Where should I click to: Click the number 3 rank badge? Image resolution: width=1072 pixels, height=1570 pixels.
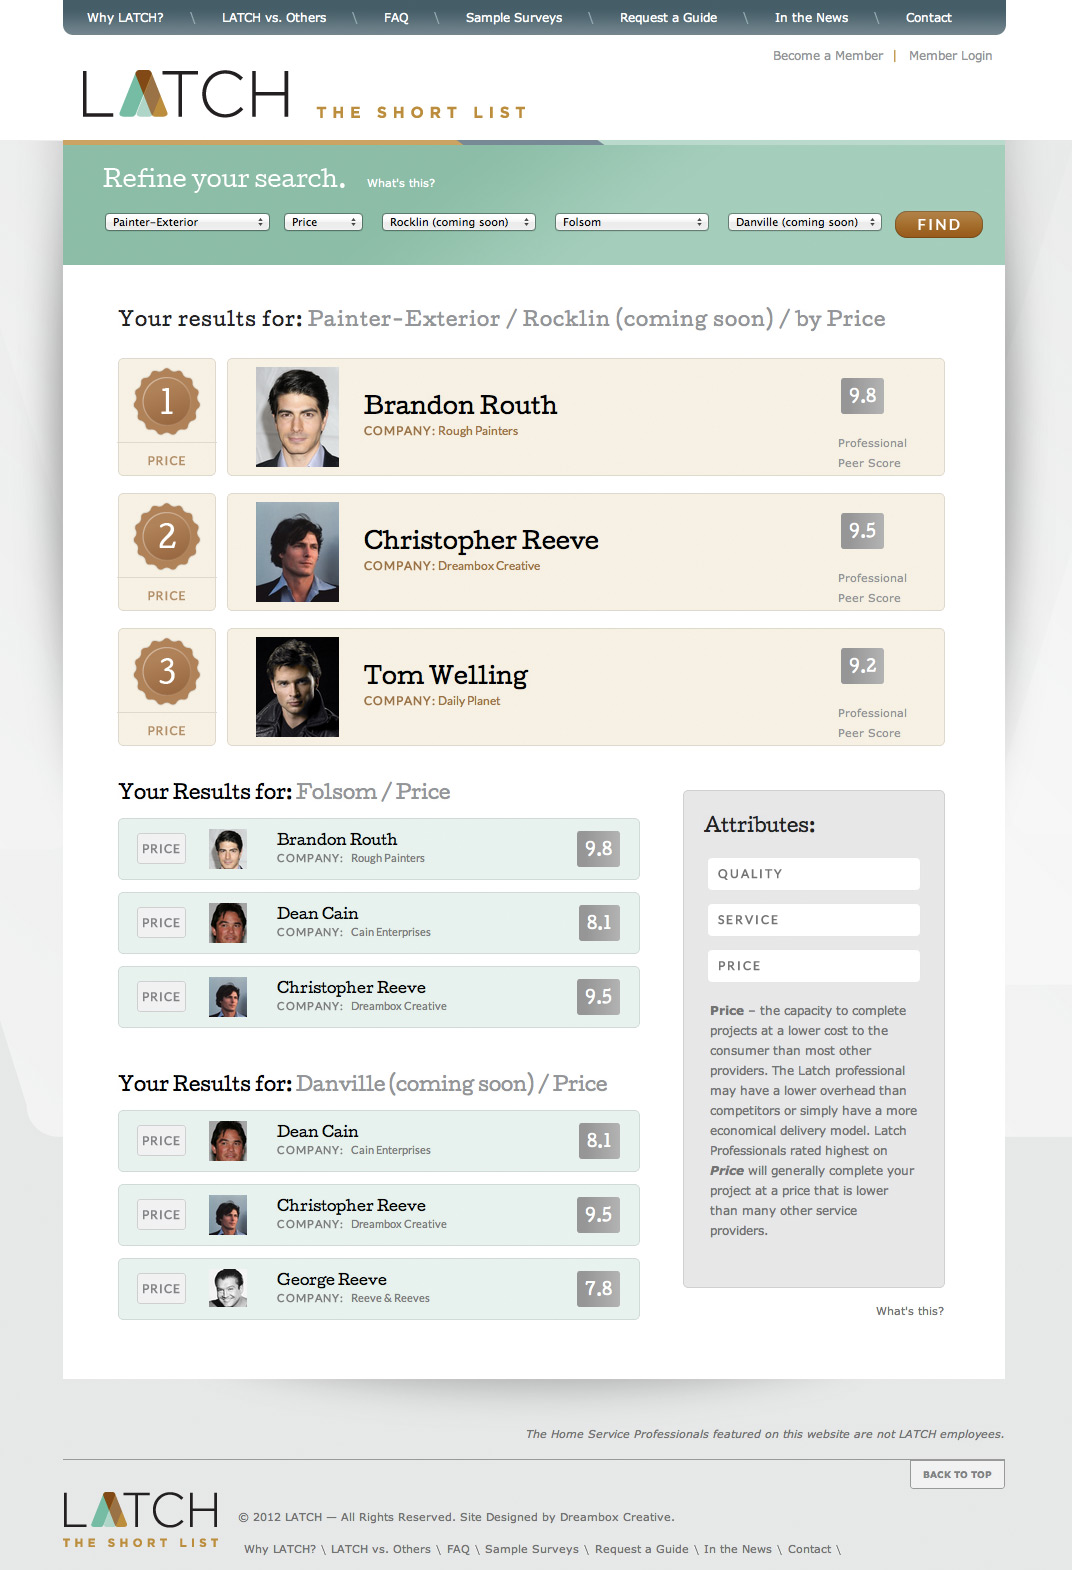pos(167,671)
